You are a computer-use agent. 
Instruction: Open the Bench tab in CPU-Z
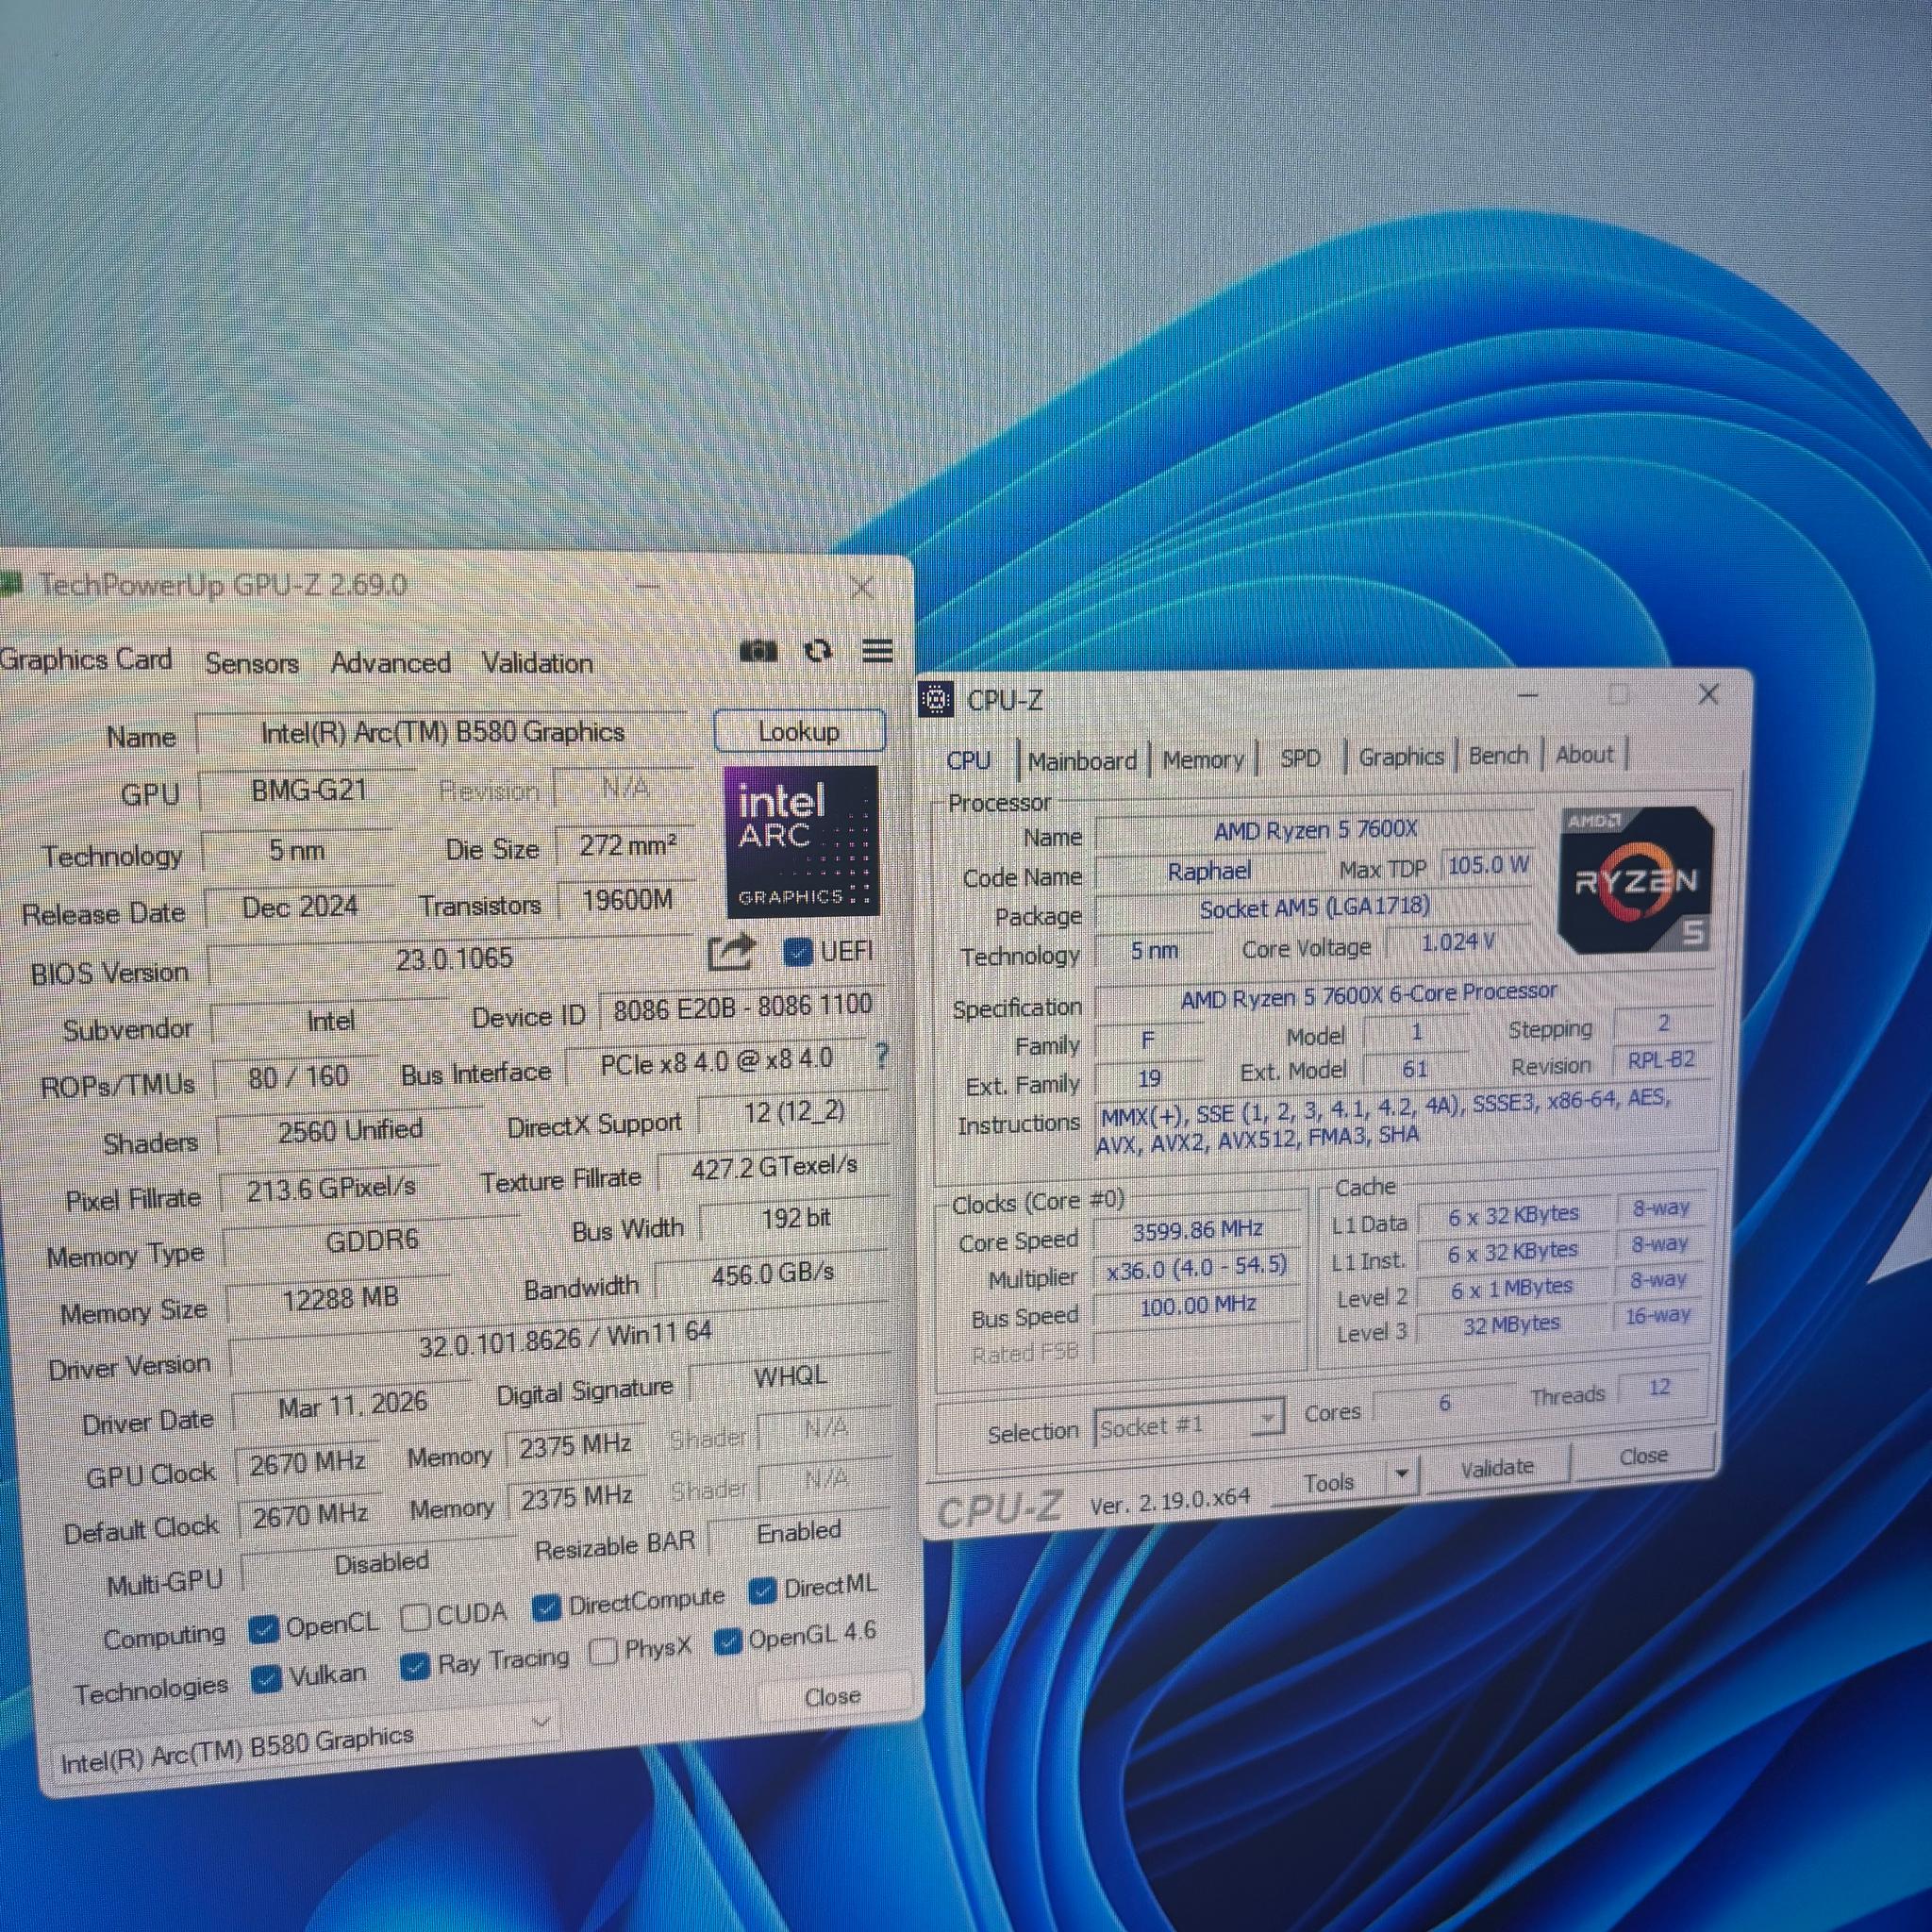[1498, 755]
